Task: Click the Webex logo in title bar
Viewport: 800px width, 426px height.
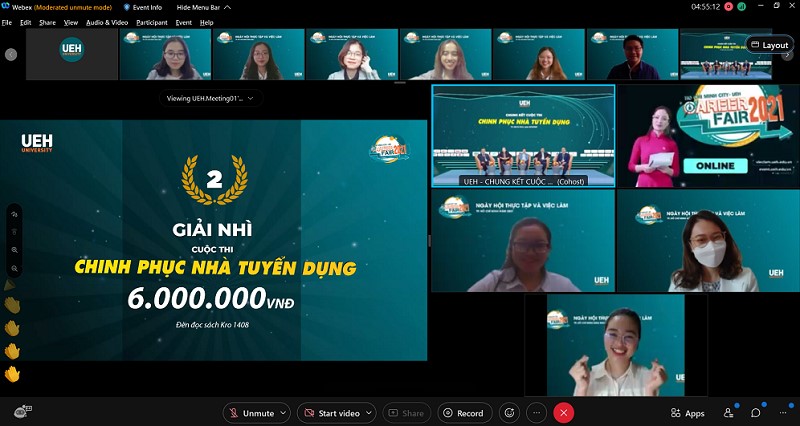Action: pos(6,7)
